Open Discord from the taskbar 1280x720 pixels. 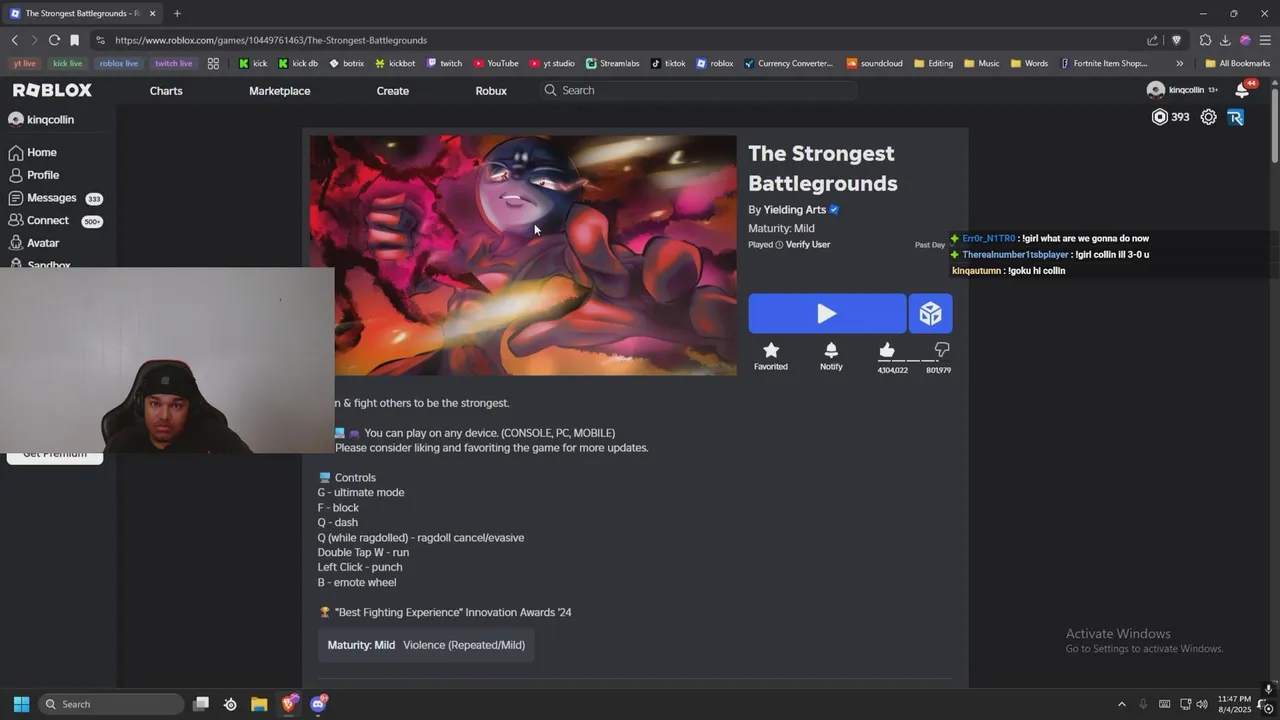(318, 704)
